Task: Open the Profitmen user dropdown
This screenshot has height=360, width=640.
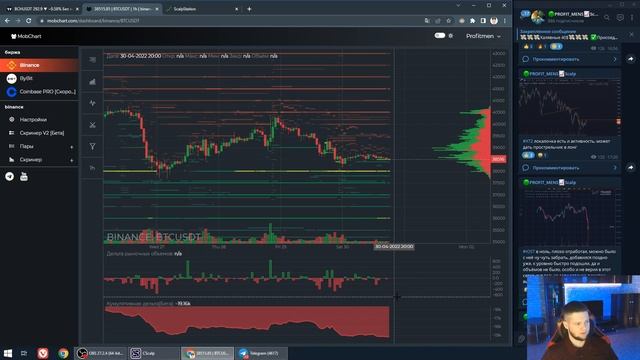Action: (x=483, y=36)
